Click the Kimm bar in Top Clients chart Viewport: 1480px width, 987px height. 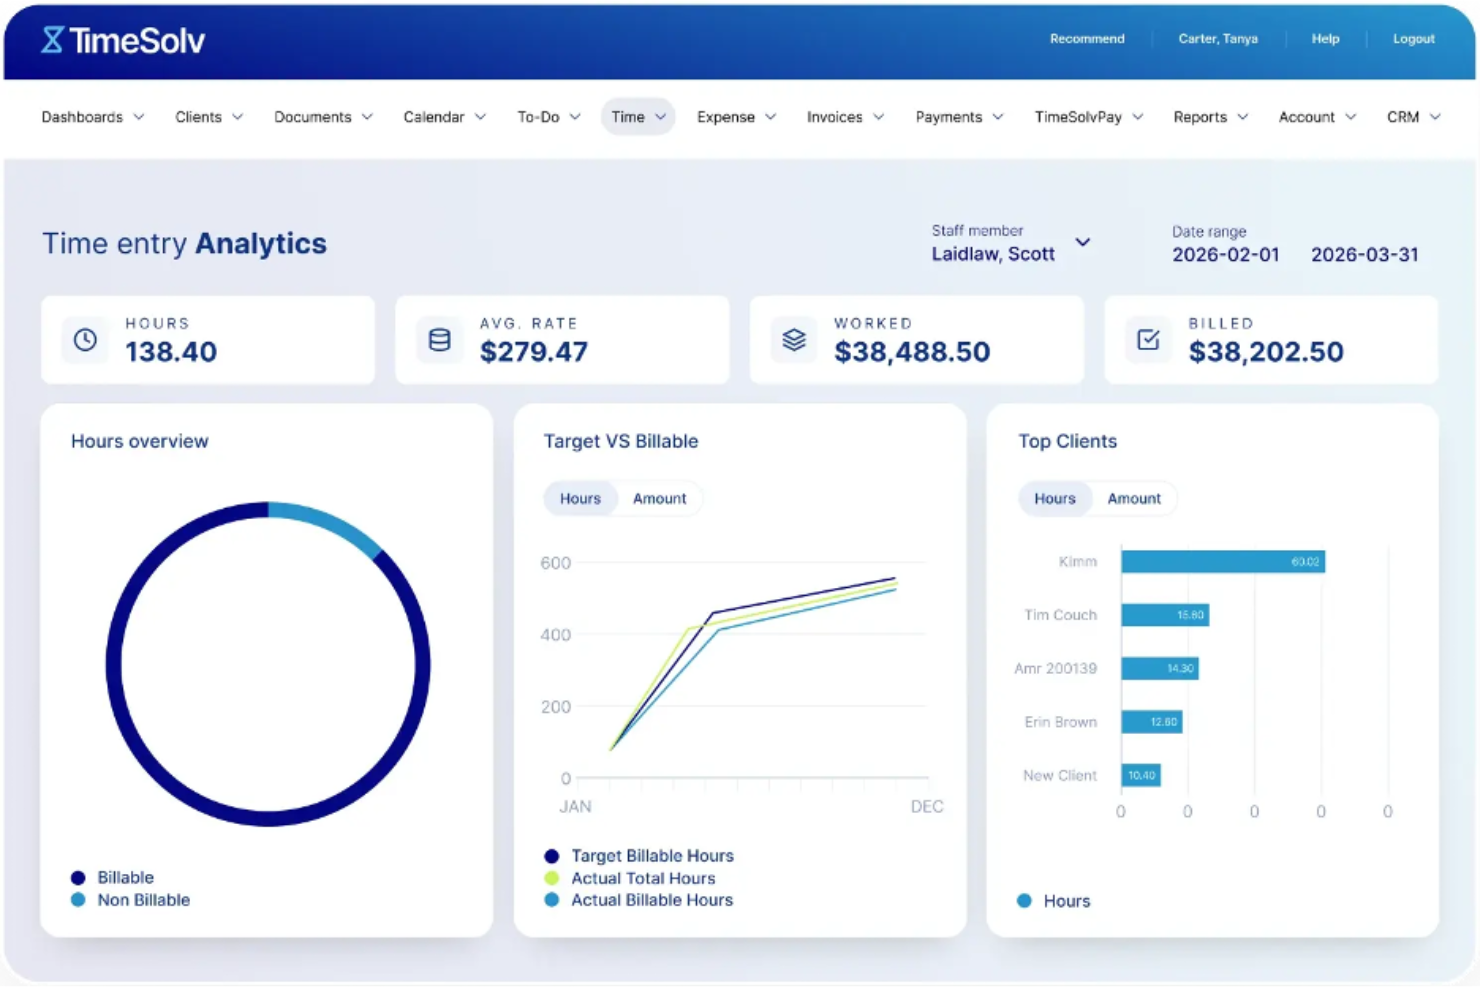[x=1220, y=561]
